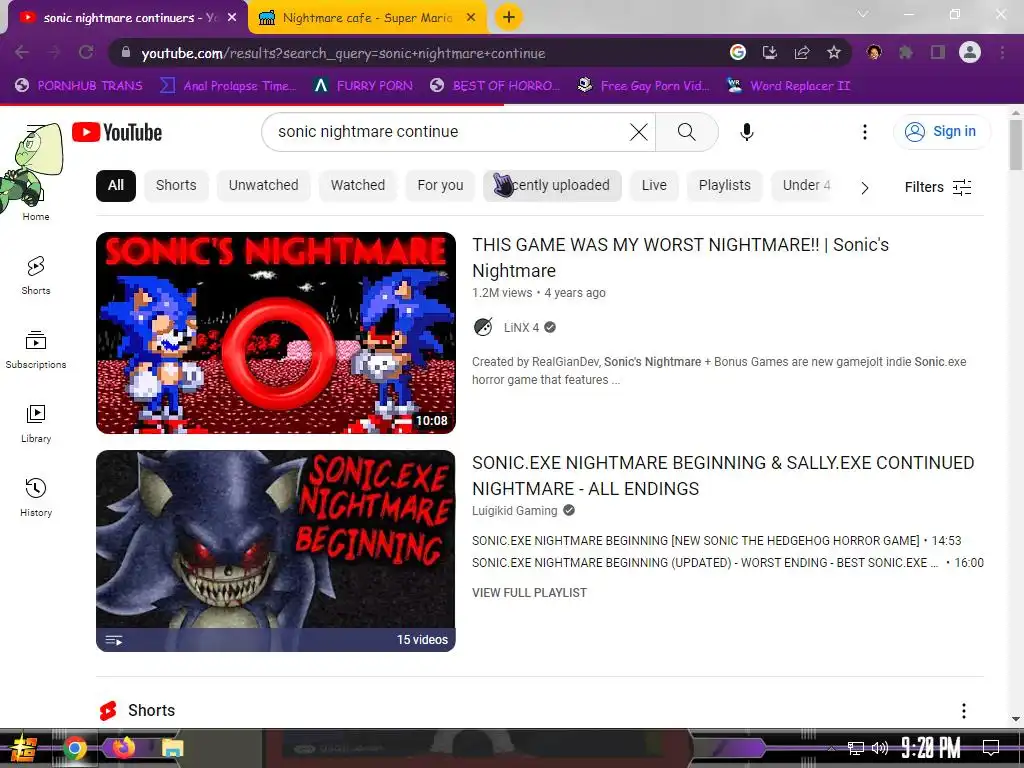Open the Filters panel
1024x768 pixels.
(938, 187)
